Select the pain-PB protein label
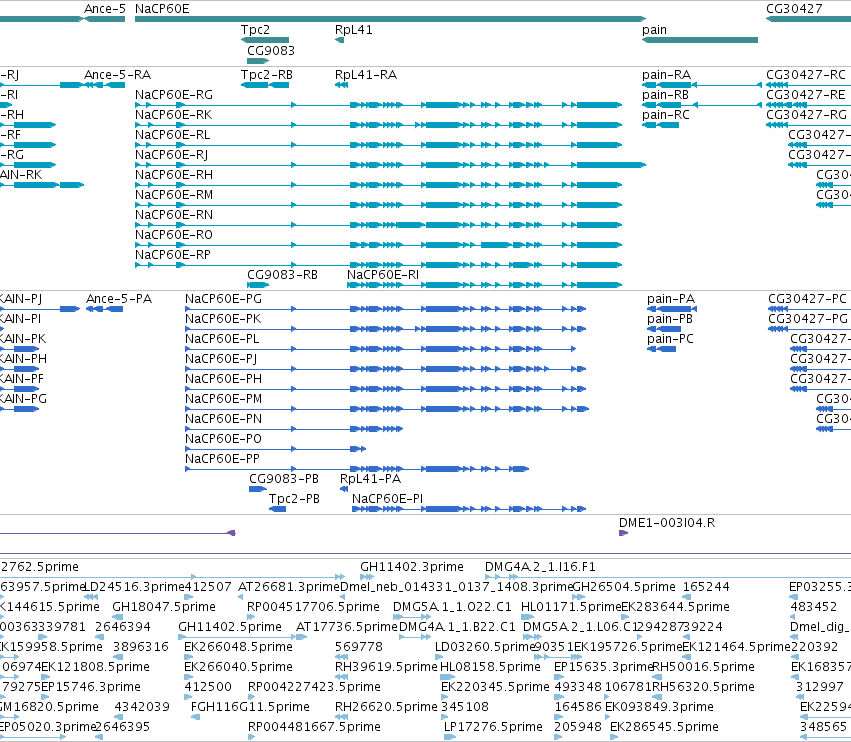Image resolution: width=851 pixels, height=742 pixels. pyautogui.click(x=670, y=319)
